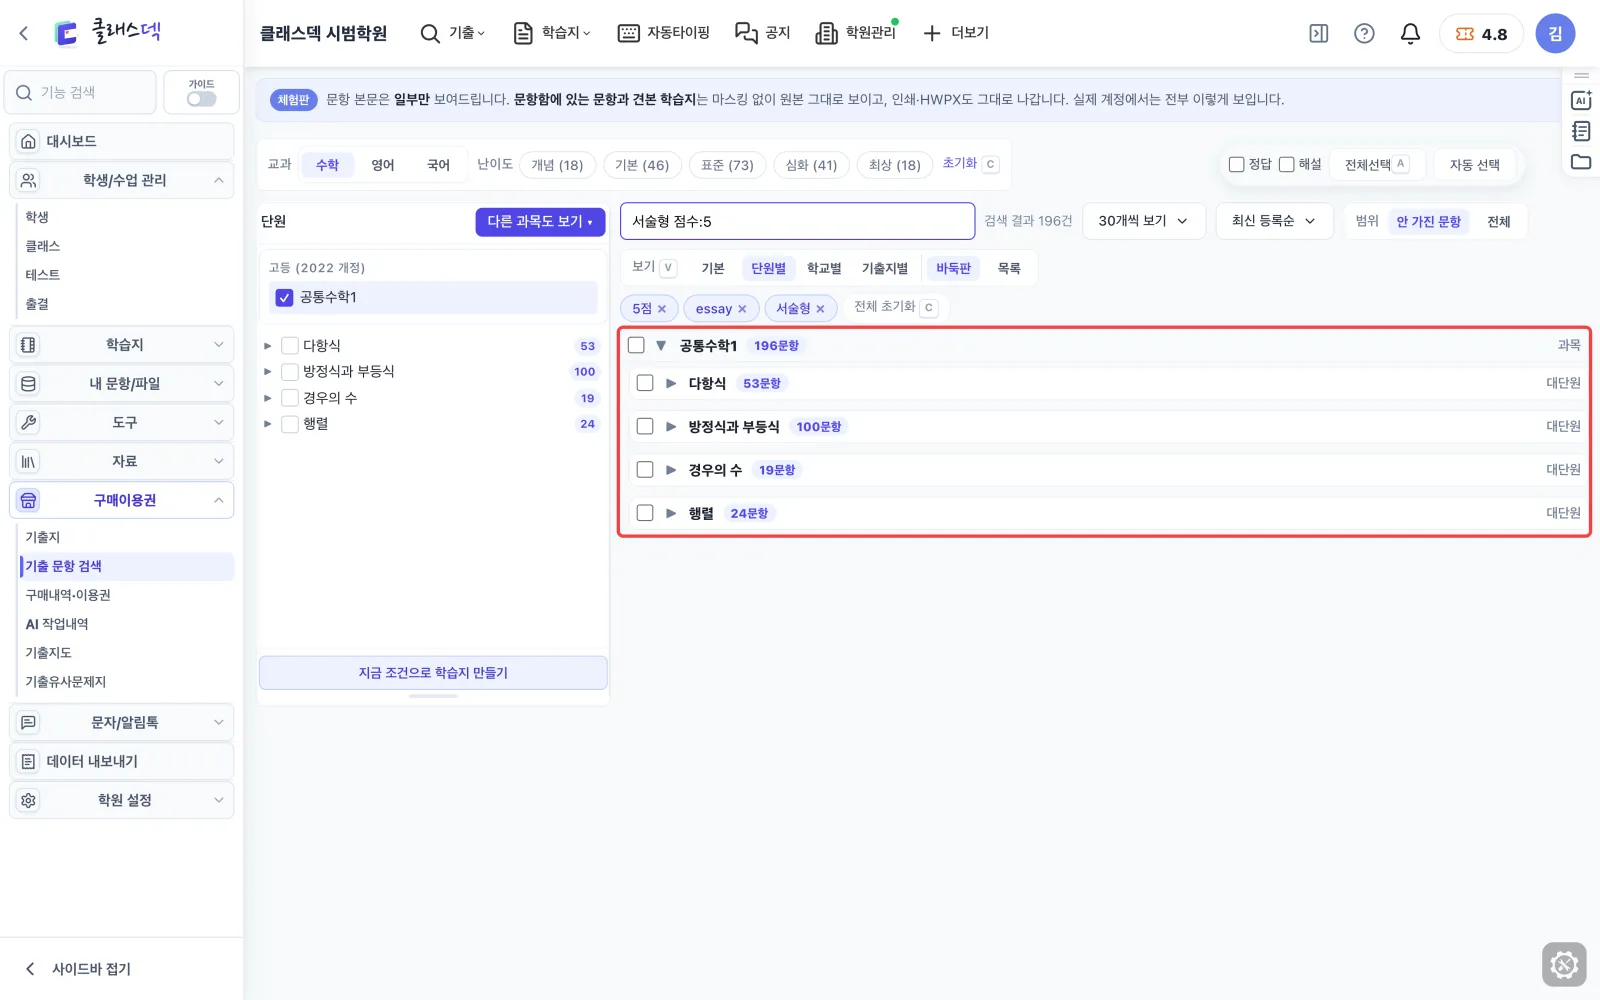The image size is (1600, 1000).
Task: Switch to 목록 list layout
Action: (x=1009, y=268)
